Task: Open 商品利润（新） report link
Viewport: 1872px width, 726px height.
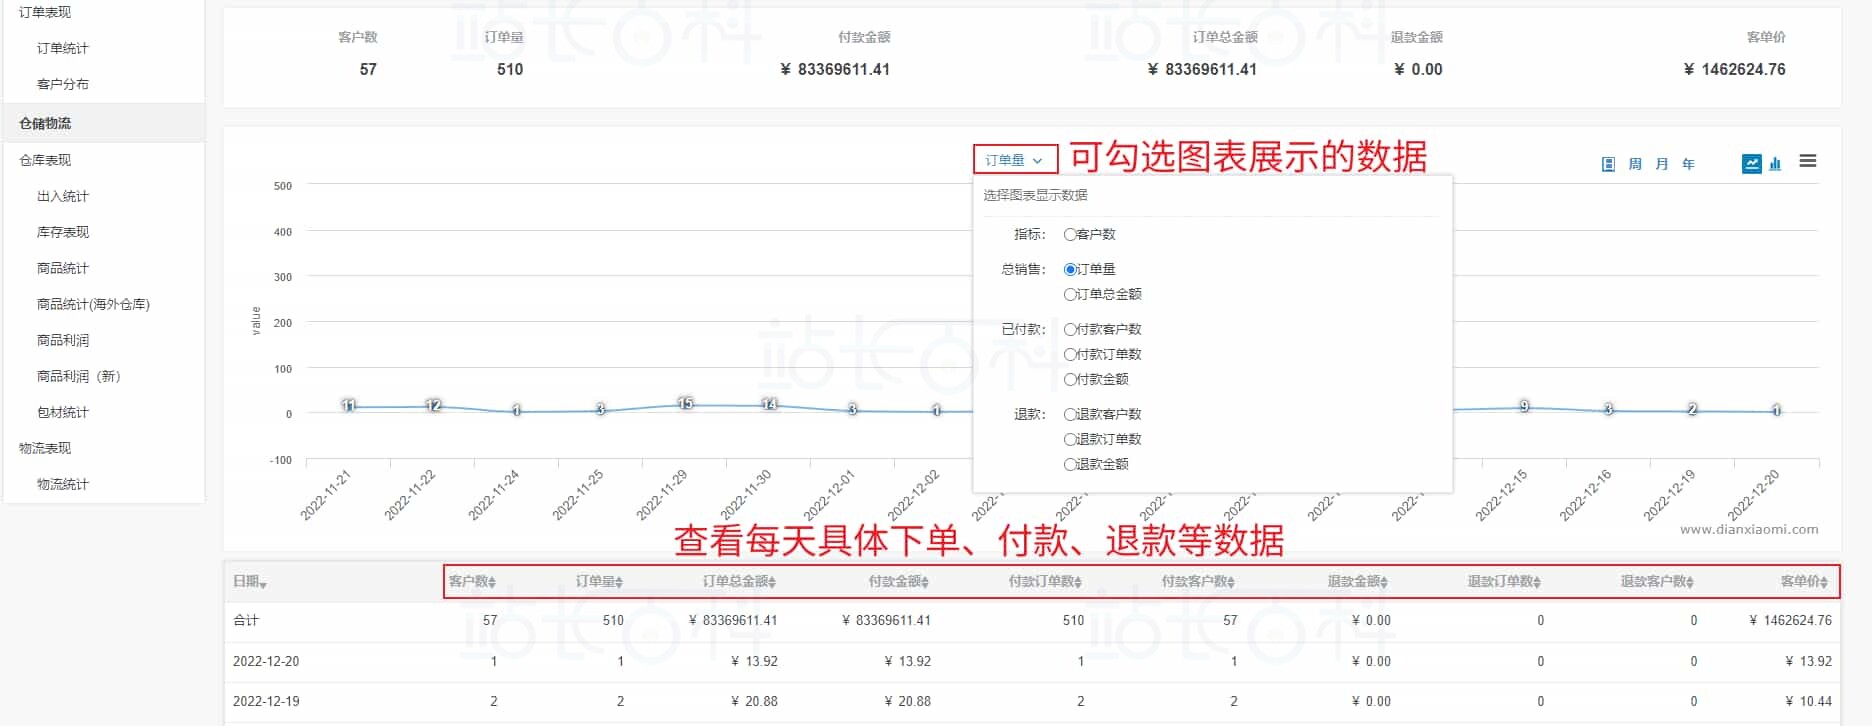Action: [78, 376]
